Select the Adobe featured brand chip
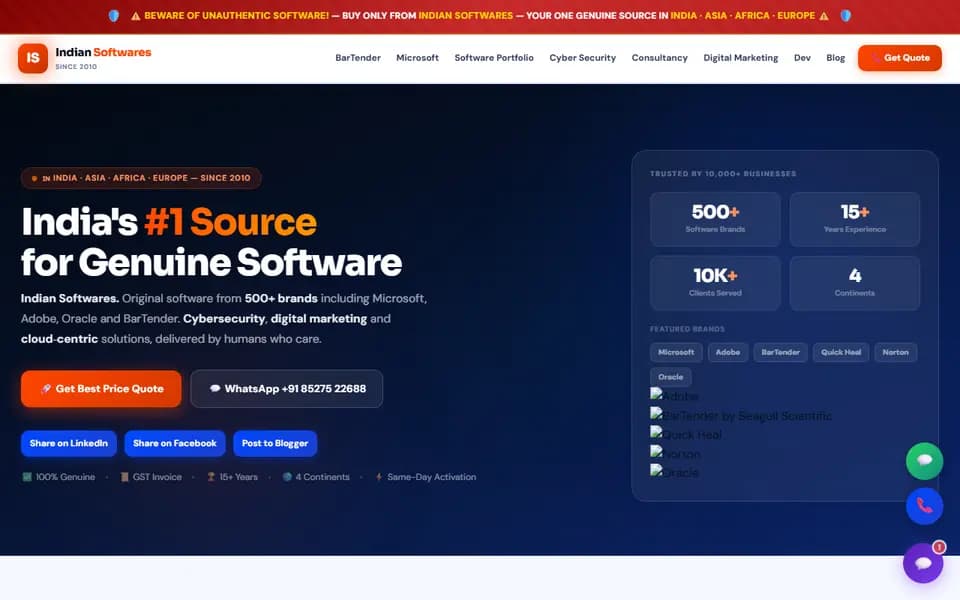The height and width of the screenshot is (600, 960). click(x=728, y=353)
